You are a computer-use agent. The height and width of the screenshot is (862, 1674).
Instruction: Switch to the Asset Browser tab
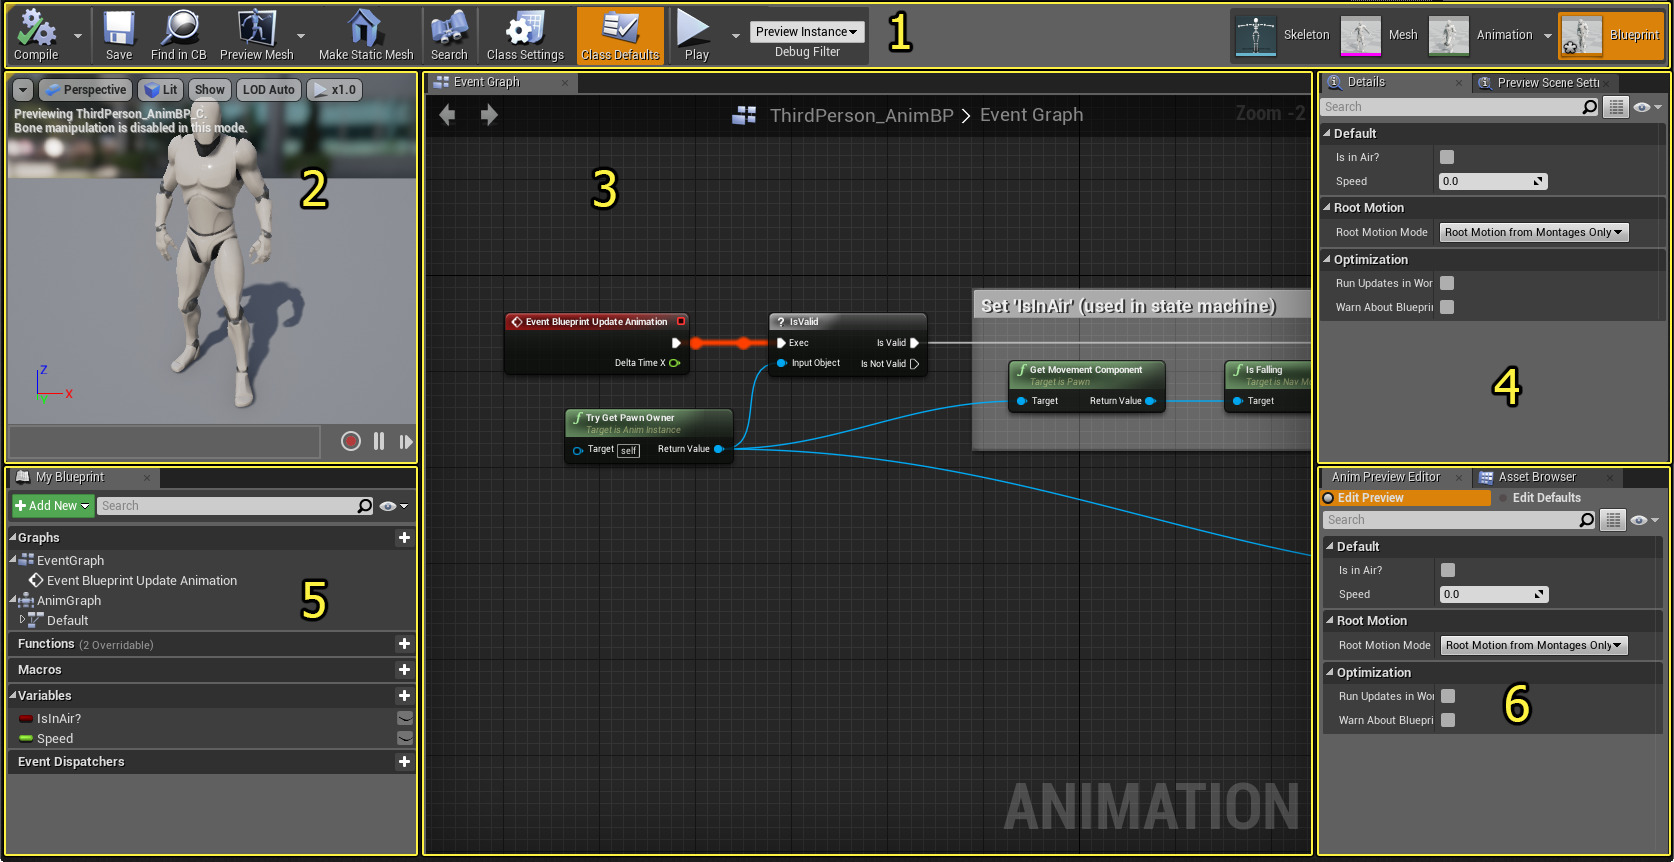pos(1536,477)
